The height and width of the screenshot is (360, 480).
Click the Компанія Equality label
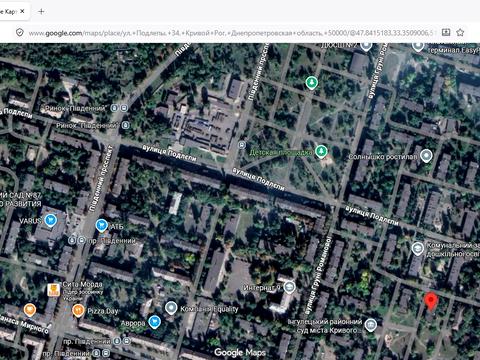coord(209,309)
